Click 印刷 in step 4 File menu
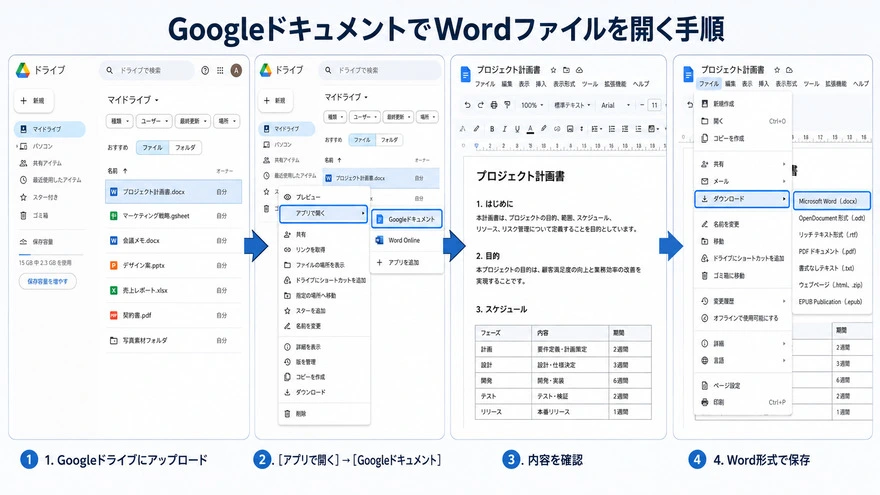Image resolution: width=880 pixels, height=495 pixels. 742,402
